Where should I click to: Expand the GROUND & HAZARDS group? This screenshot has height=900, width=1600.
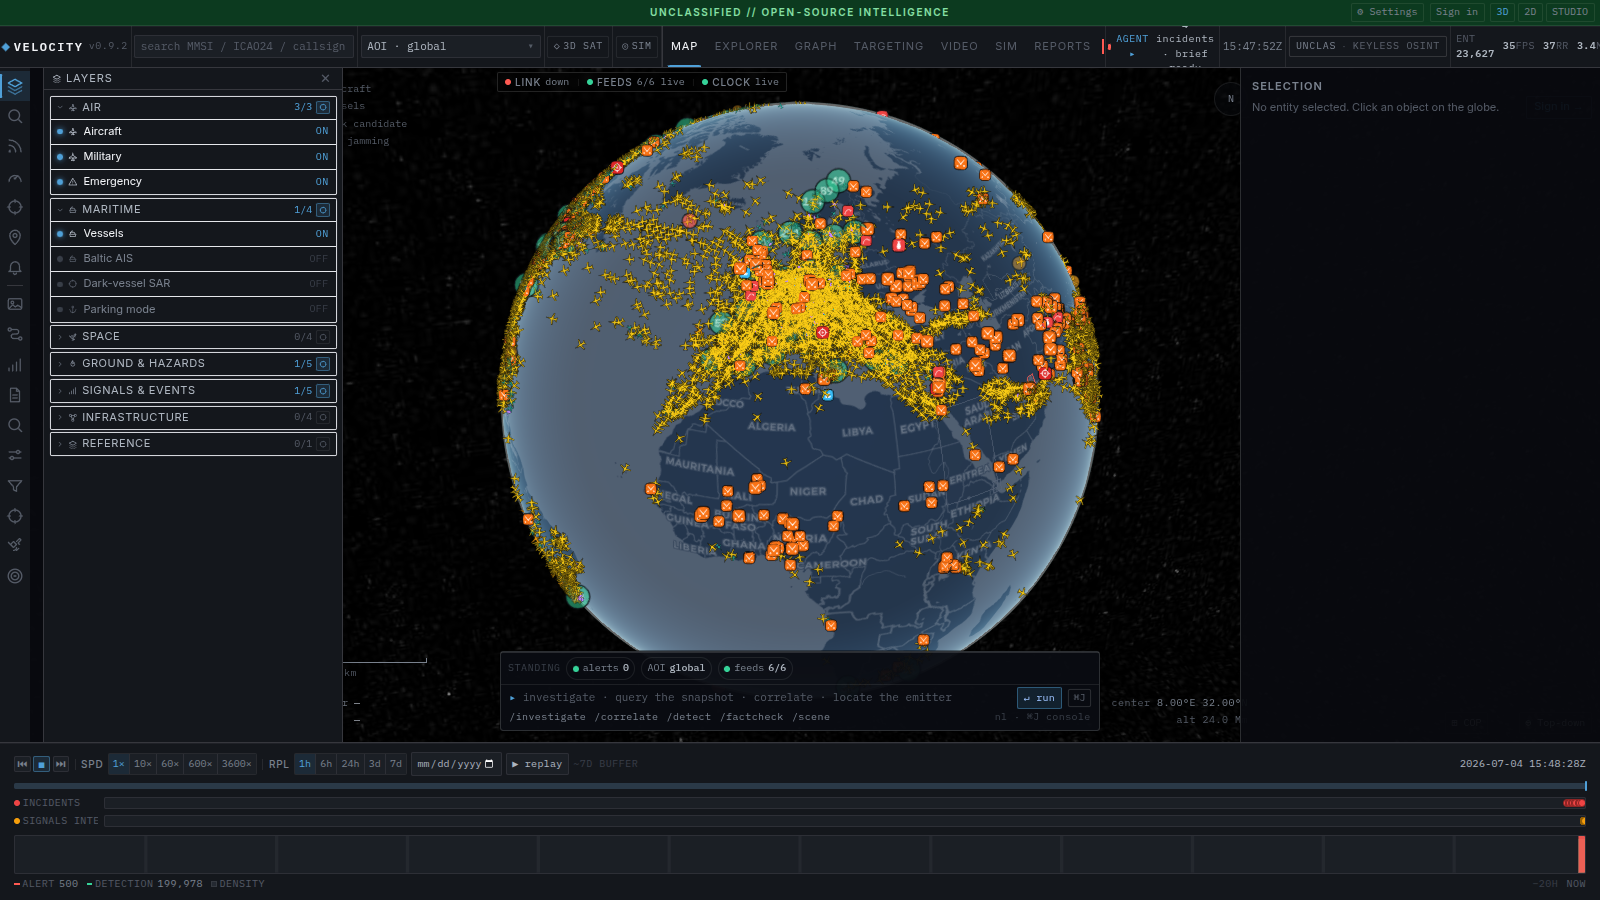61,364
